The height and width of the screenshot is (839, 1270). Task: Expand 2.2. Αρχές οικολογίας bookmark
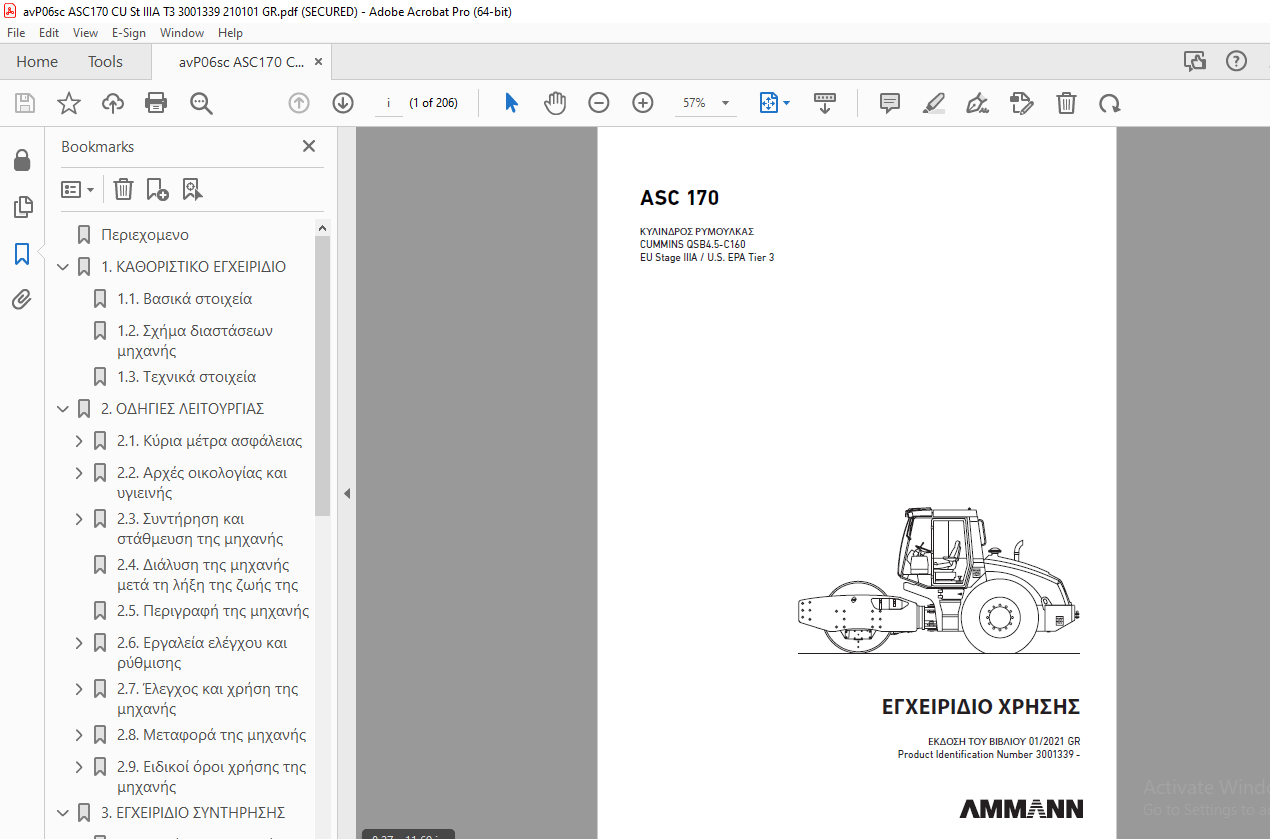[79, 473]
